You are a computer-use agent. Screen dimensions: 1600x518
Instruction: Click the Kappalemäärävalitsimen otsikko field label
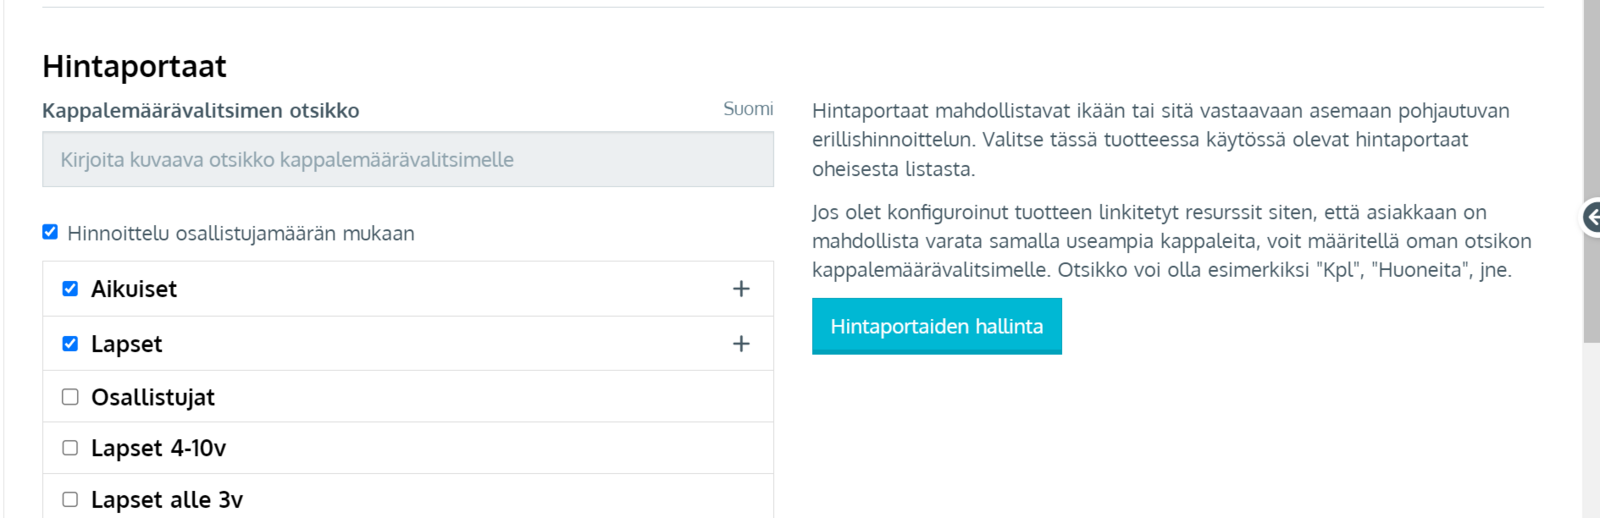pyautogui.click(x=200, y=110)
